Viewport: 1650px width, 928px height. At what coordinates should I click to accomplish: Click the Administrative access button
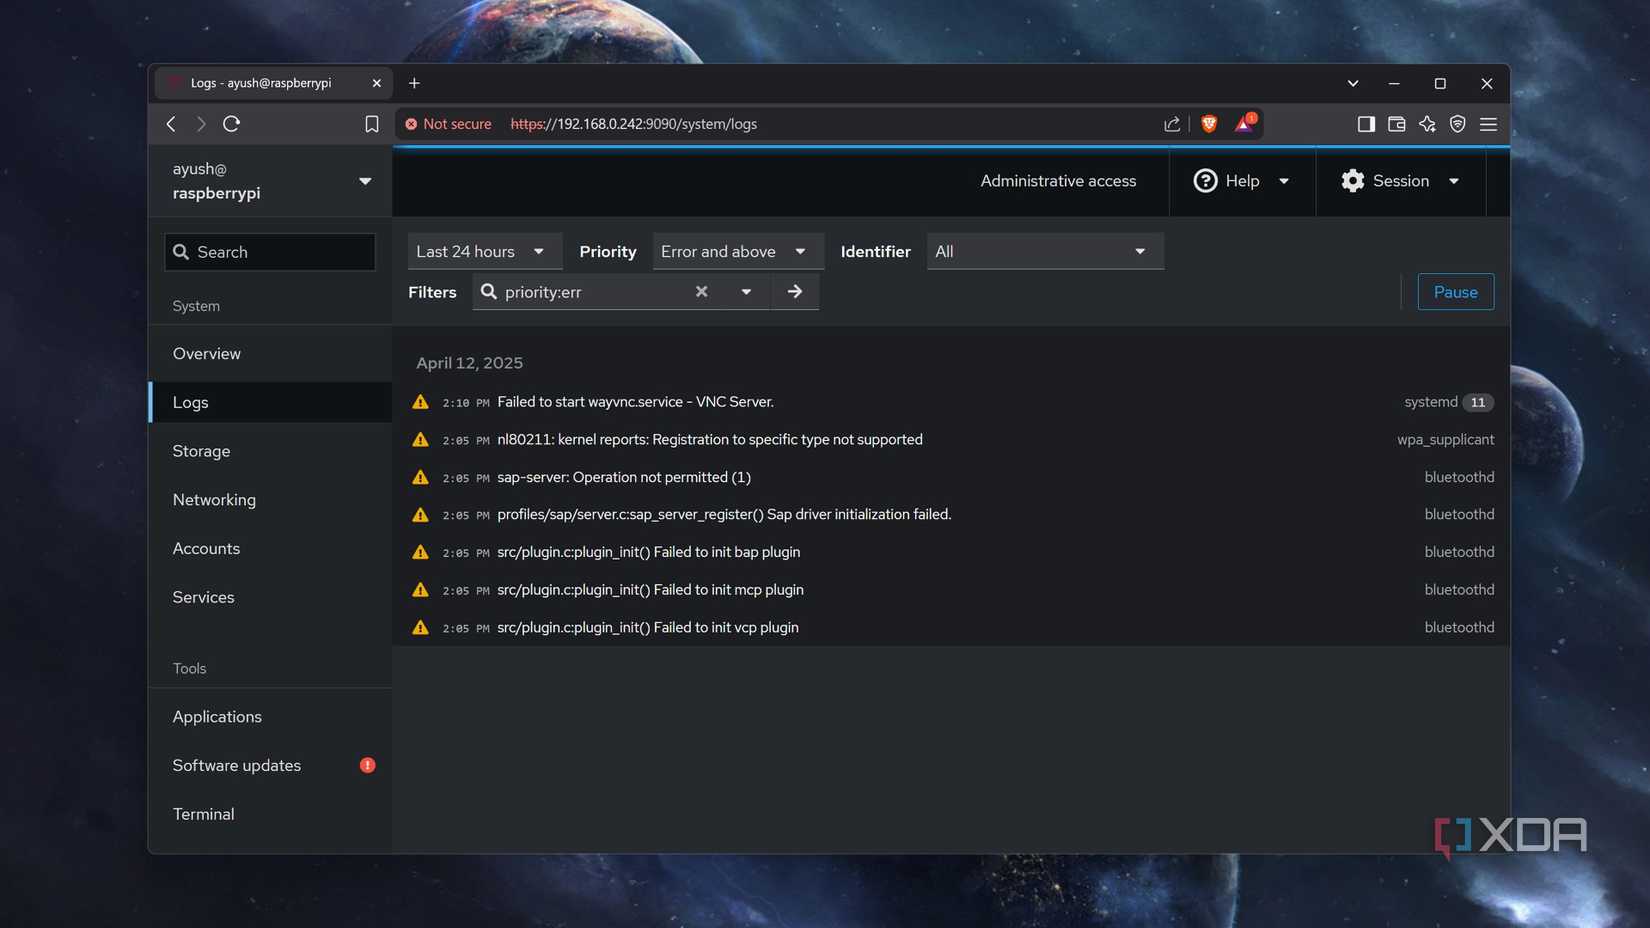(1058, 180)
